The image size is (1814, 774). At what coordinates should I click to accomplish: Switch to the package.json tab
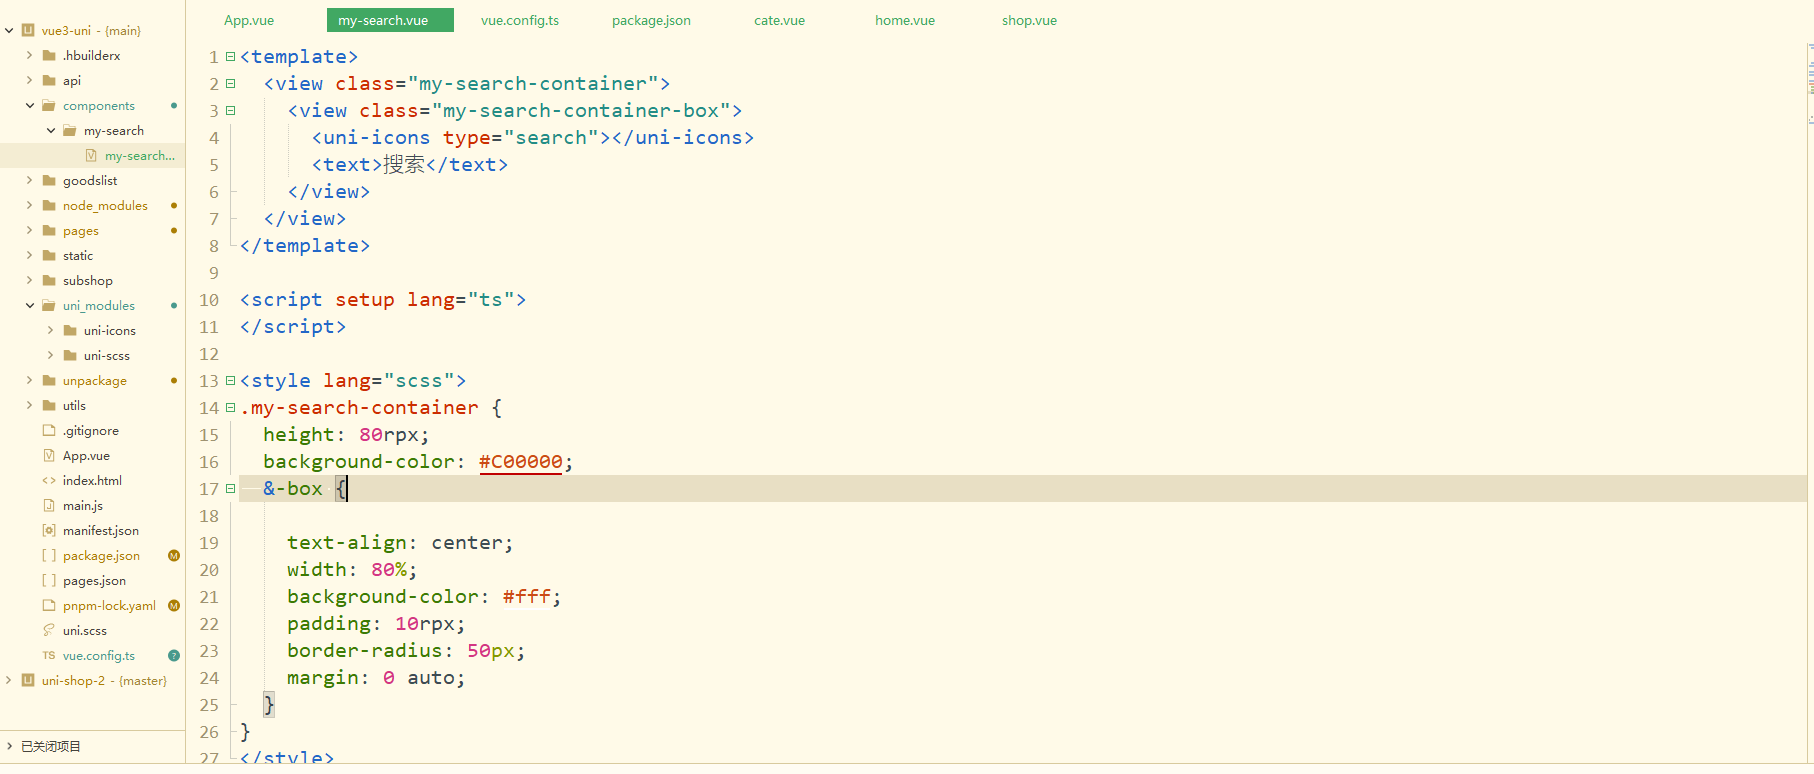click(651, 20)
